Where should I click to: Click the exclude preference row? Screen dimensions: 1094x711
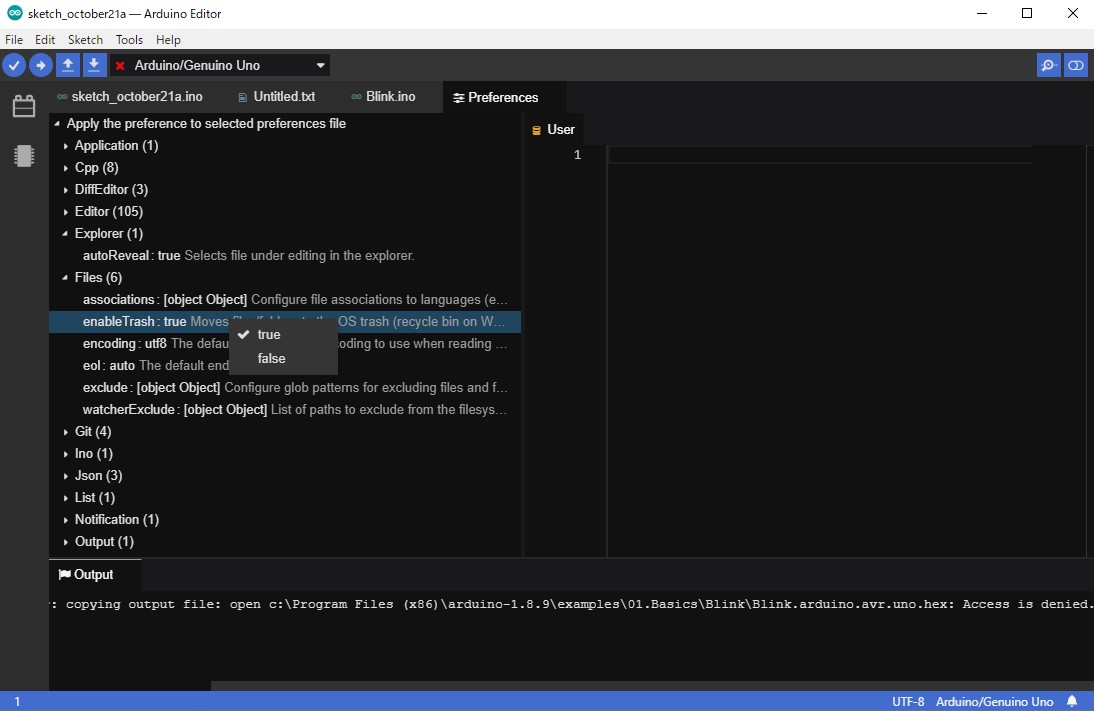pyautogui.click(x=285, y=387)
